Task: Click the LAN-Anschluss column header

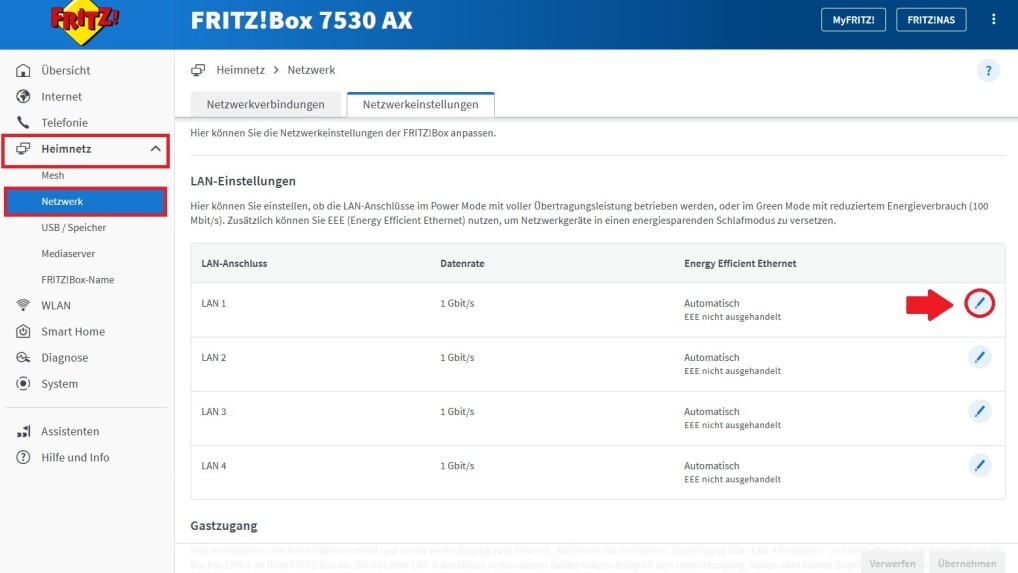Action: (x=234, y=263)
